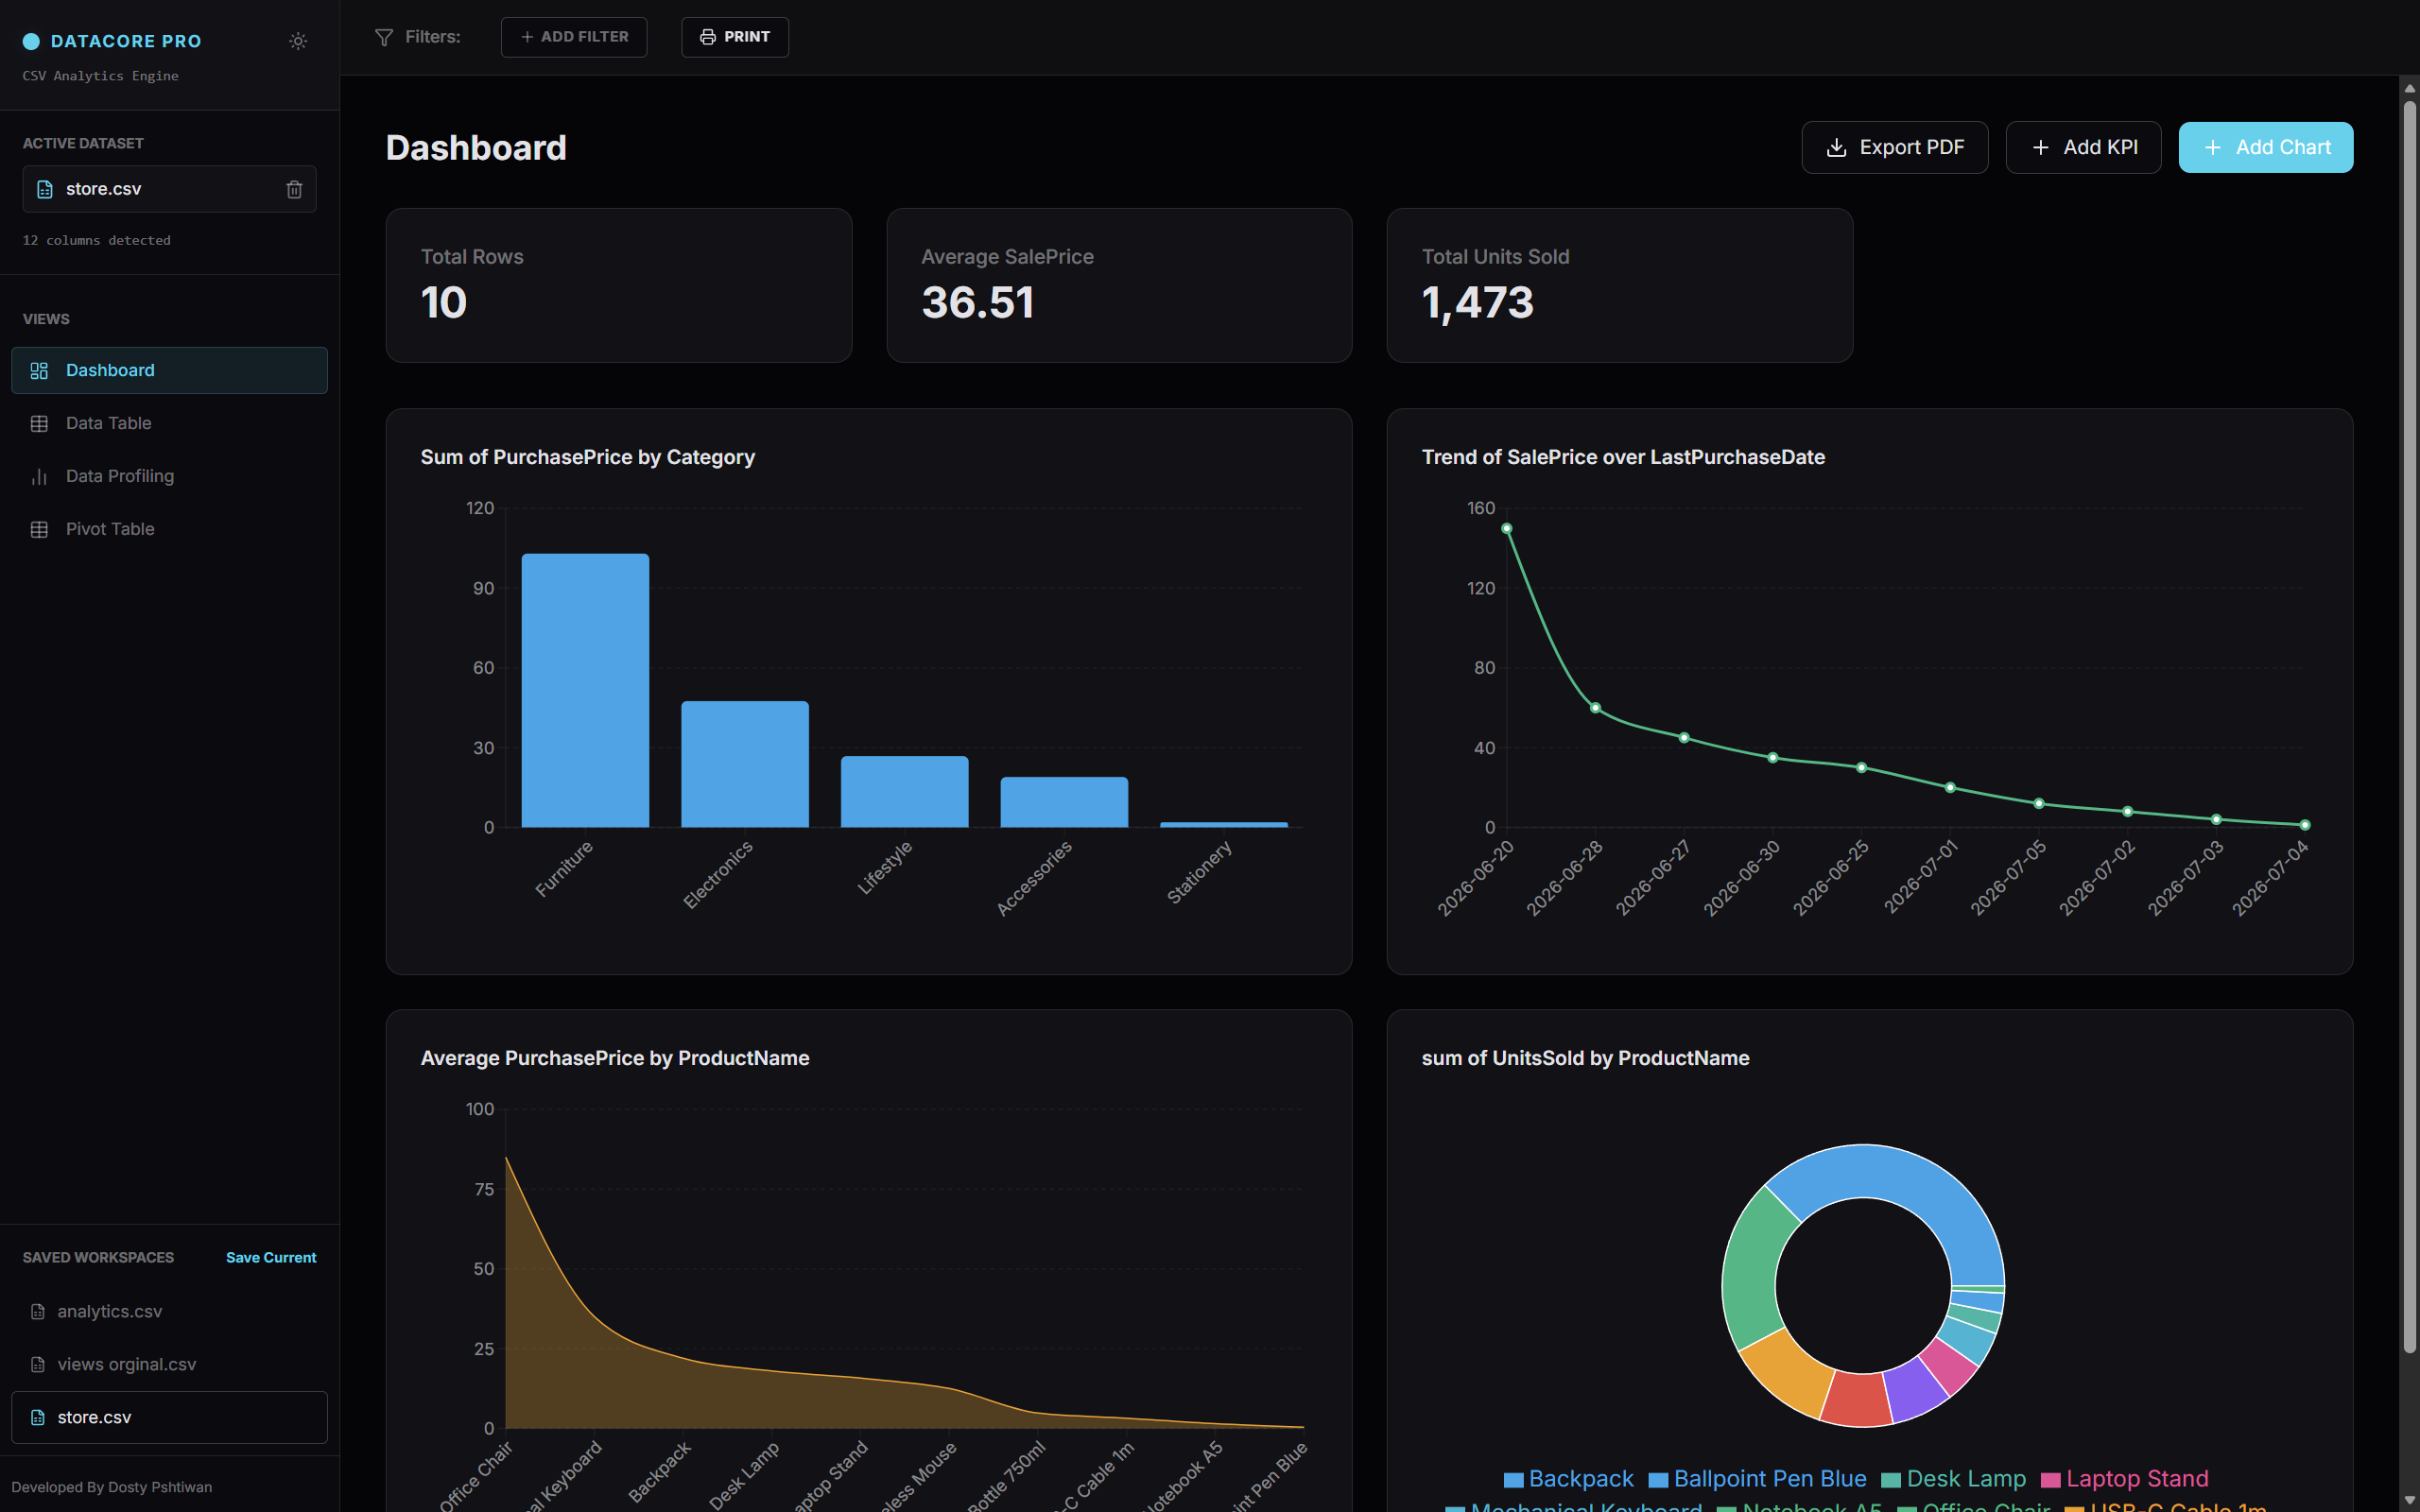The image size is (2420, 1512).
Task: Select the store.csv saved workspace
Action: (x=169, y=1417)
